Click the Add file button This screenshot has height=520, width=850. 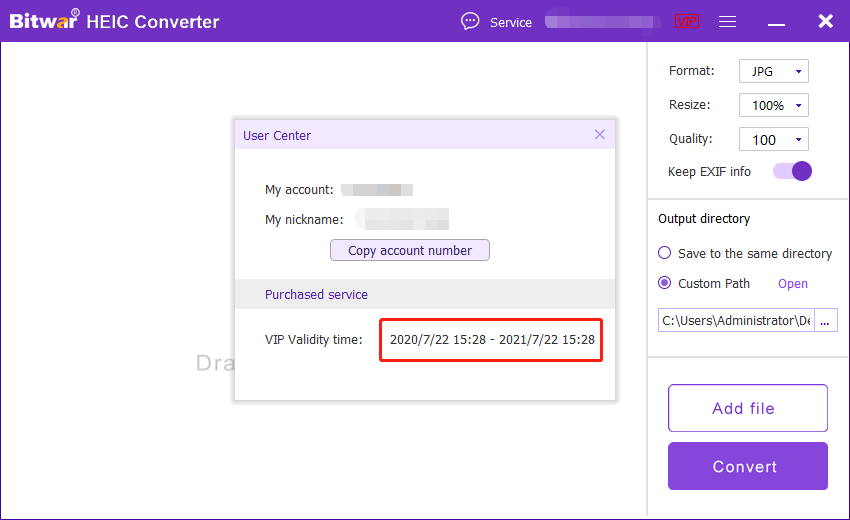[747, 408]
